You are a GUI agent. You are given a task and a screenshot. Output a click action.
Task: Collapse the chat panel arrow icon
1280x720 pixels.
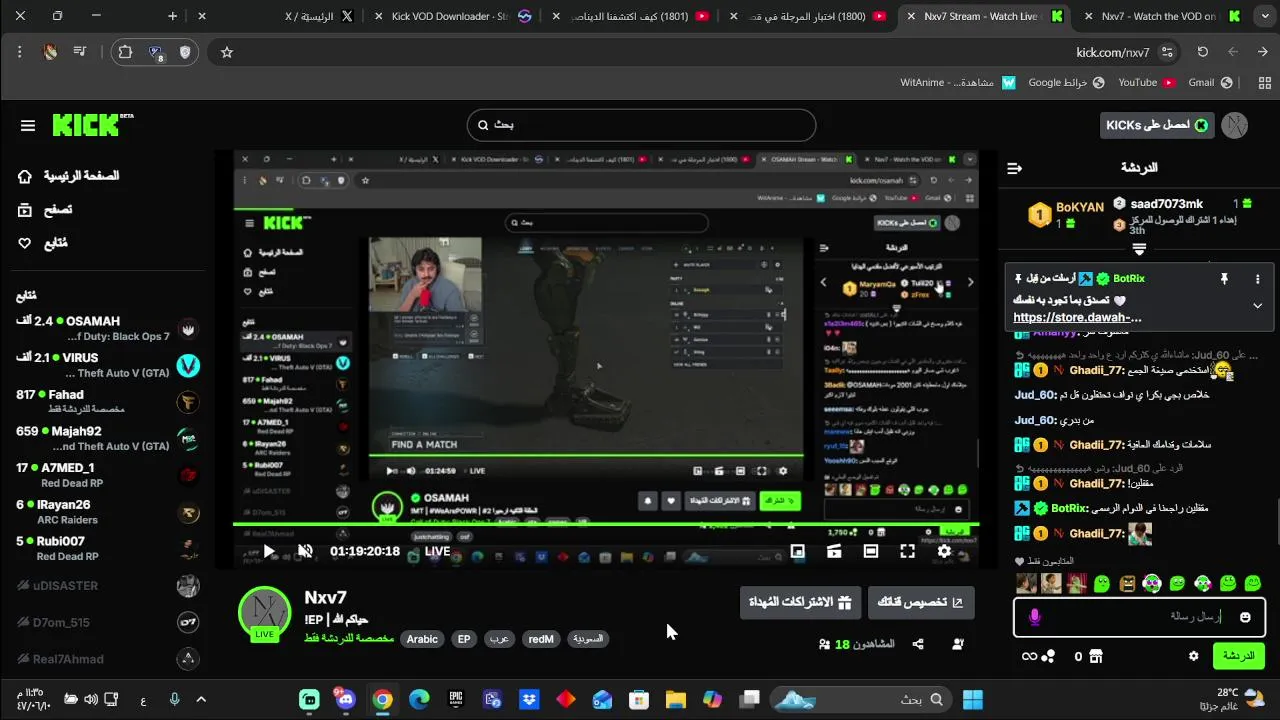point(1015,168)
